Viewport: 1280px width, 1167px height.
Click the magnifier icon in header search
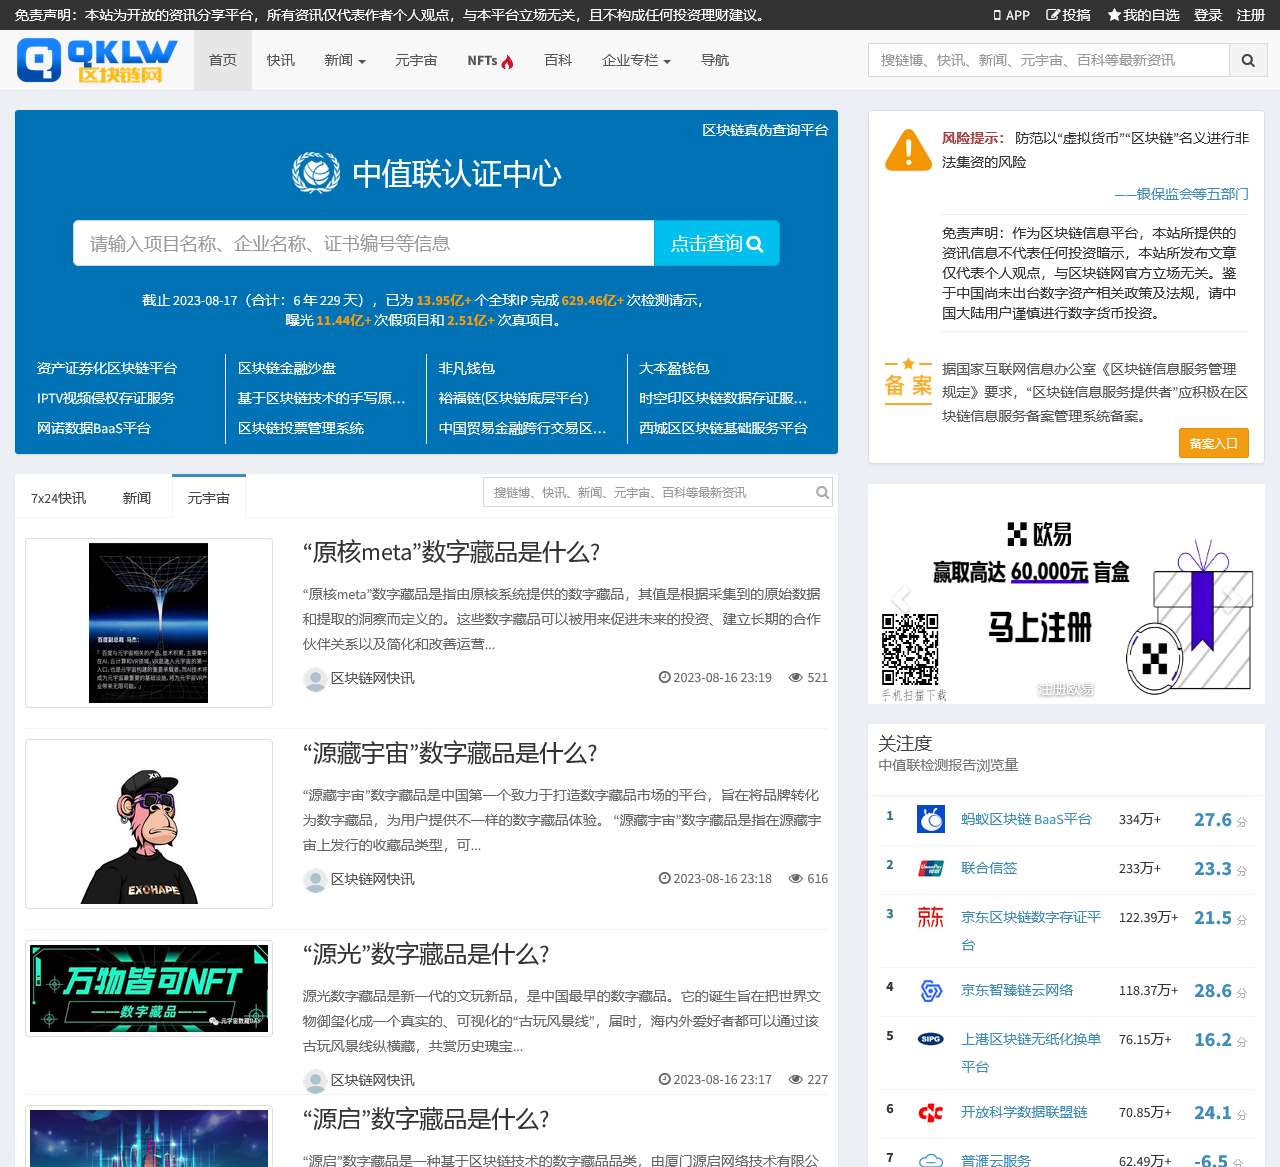[1247, 60]
